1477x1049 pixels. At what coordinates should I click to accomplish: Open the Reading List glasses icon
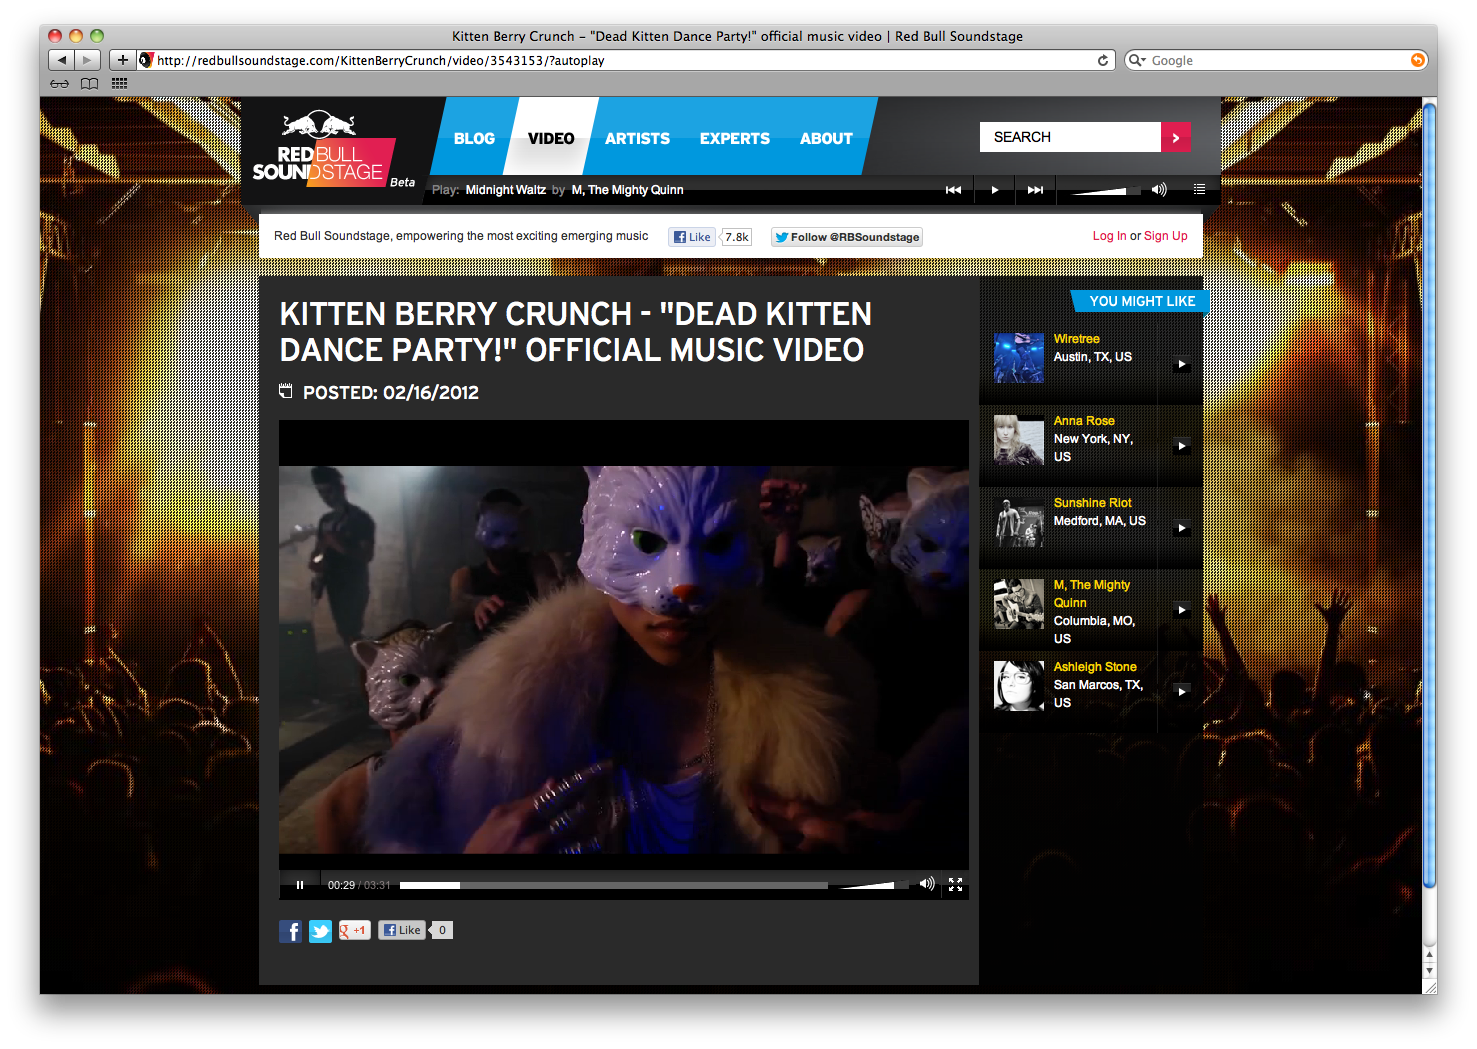[60, 84]
